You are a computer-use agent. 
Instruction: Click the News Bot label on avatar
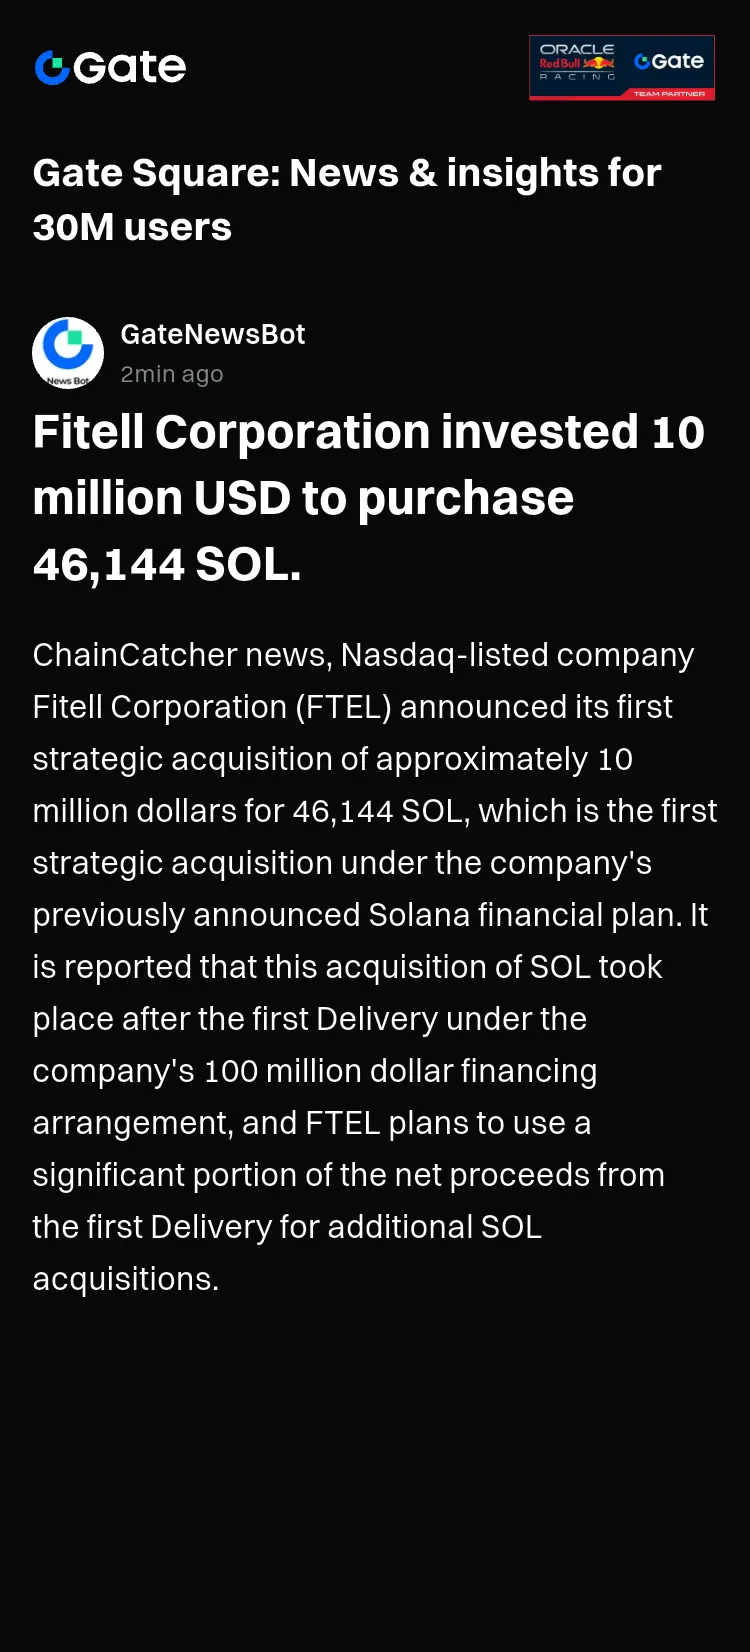(x=68, y=380)
